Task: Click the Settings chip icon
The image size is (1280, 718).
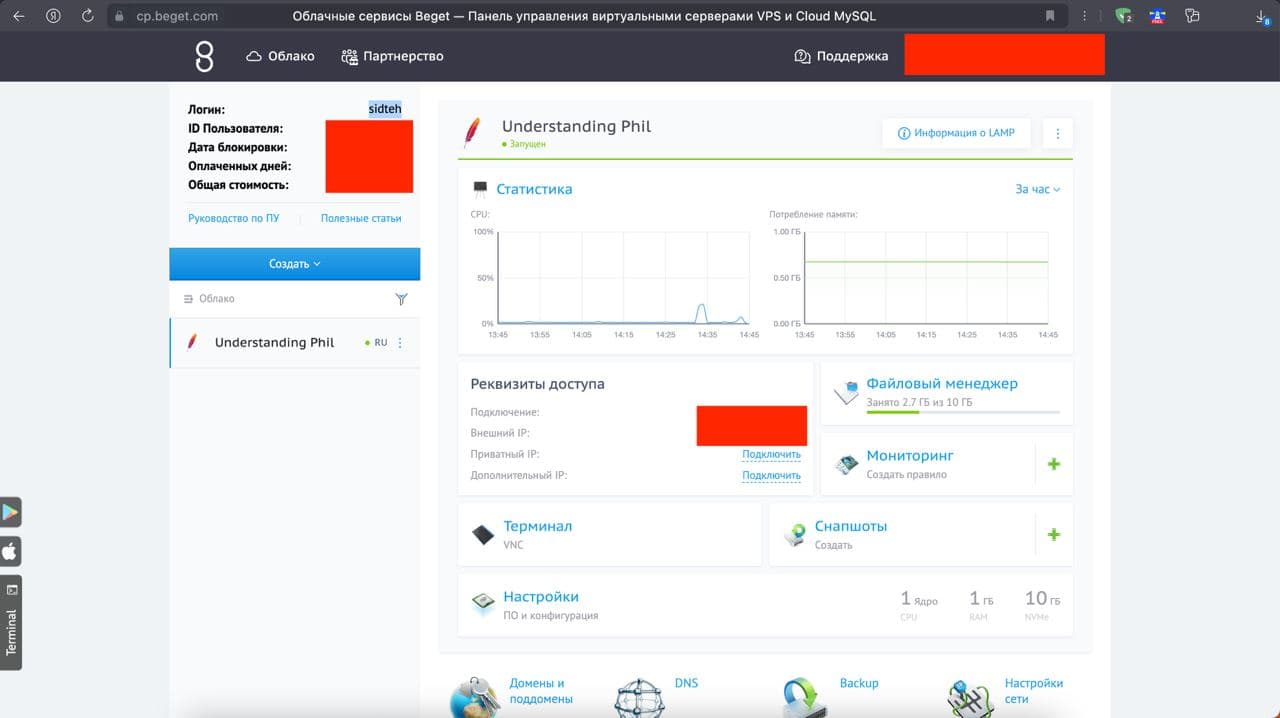Action: click(x=483, y=604)
